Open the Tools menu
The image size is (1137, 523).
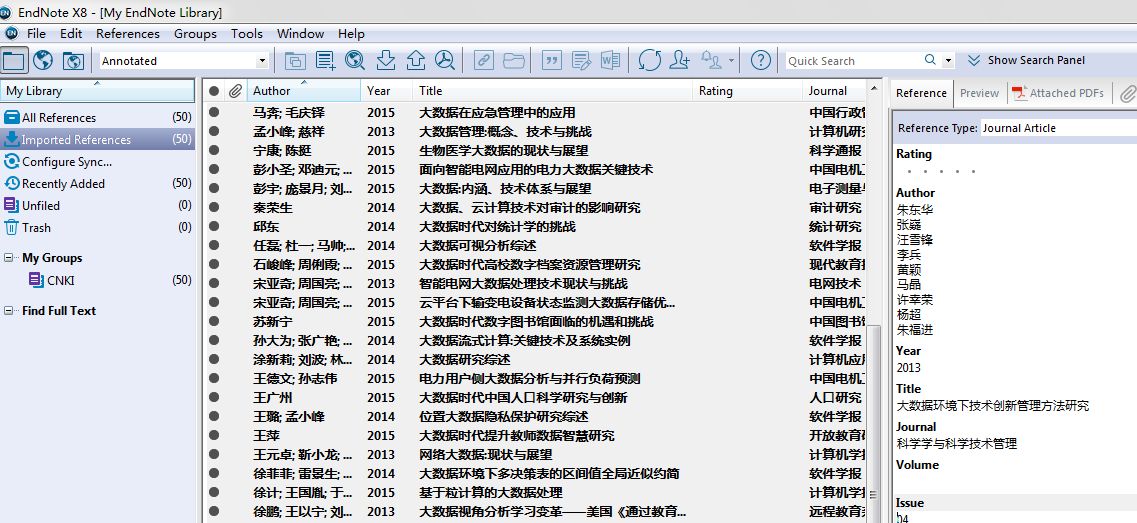[x=247, y=33]
